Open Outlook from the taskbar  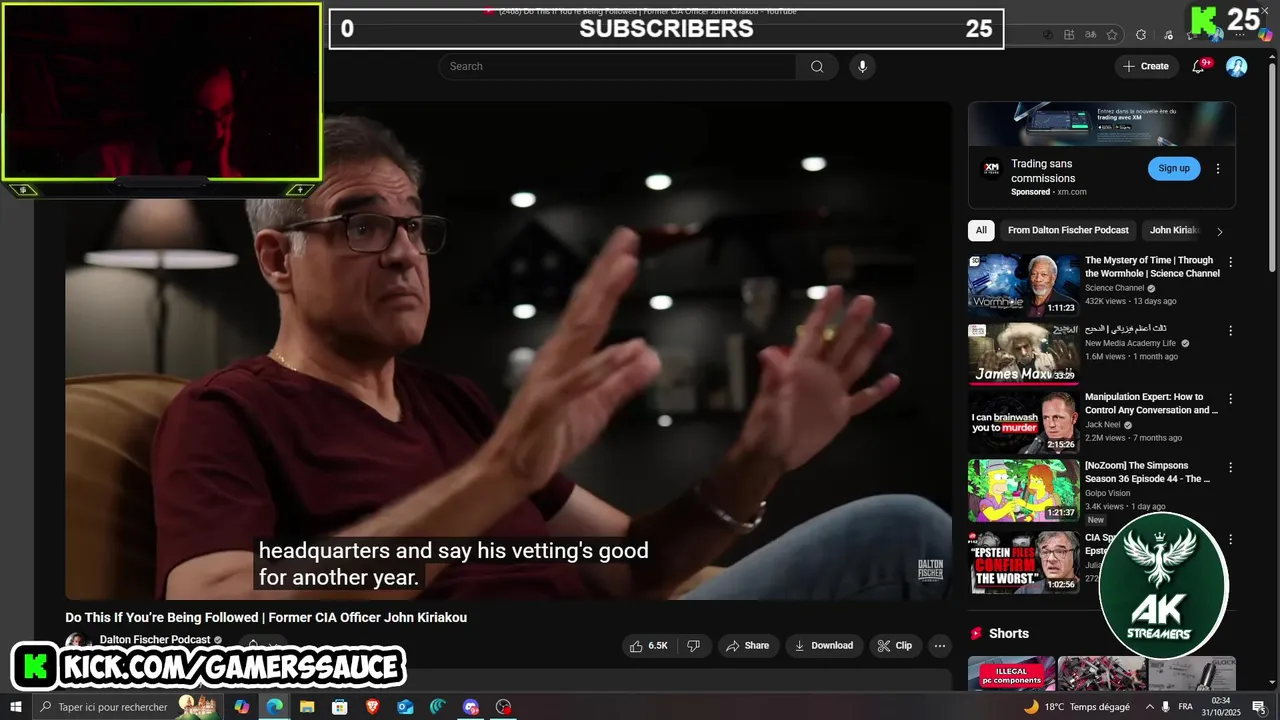pyautogui.click(x=405, y=707)
